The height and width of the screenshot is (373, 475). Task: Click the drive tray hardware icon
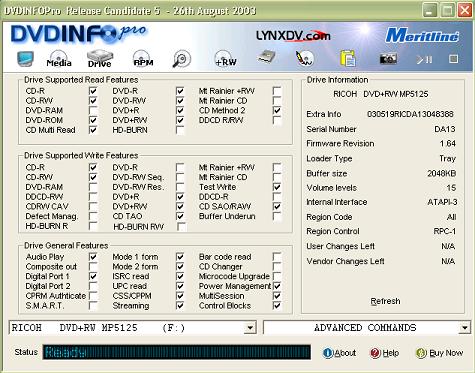tap(267, 57)
